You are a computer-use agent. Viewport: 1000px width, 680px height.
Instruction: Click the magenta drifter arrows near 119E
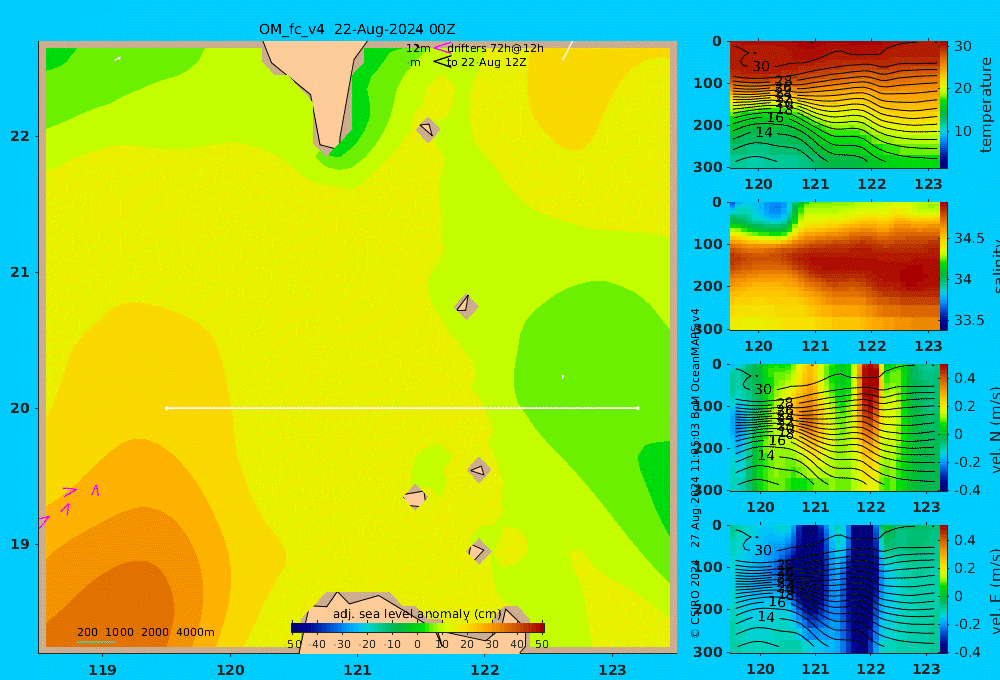click(x=69, y=505)
